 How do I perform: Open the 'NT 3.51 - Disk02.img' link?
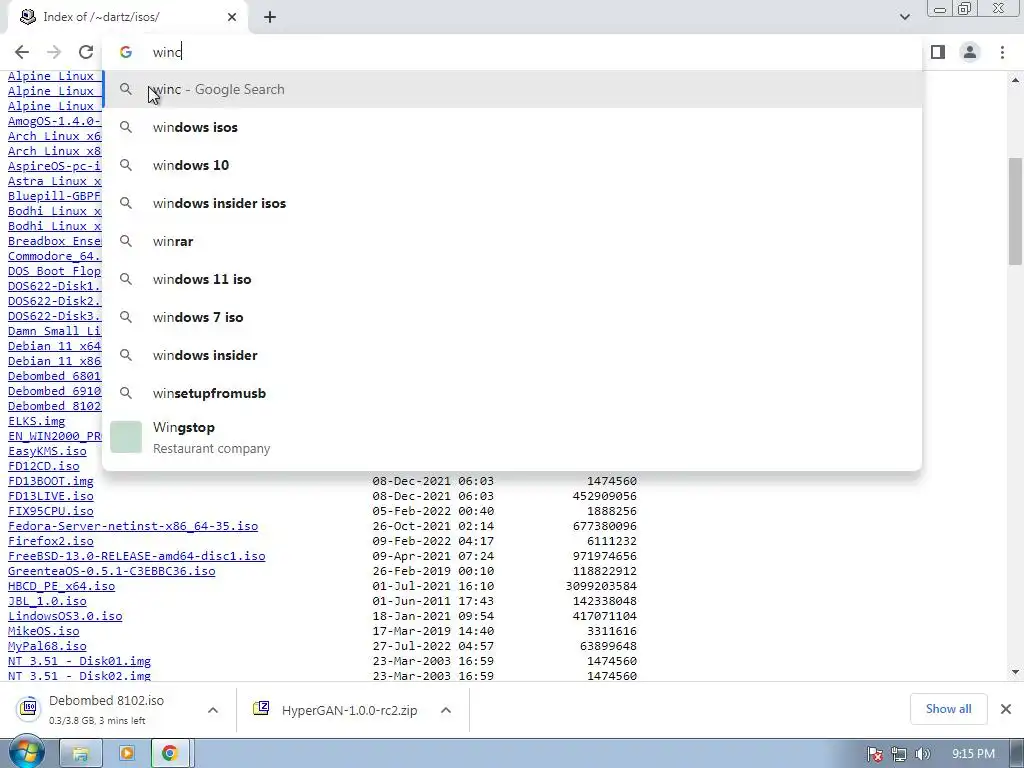[x=80, y=676]
